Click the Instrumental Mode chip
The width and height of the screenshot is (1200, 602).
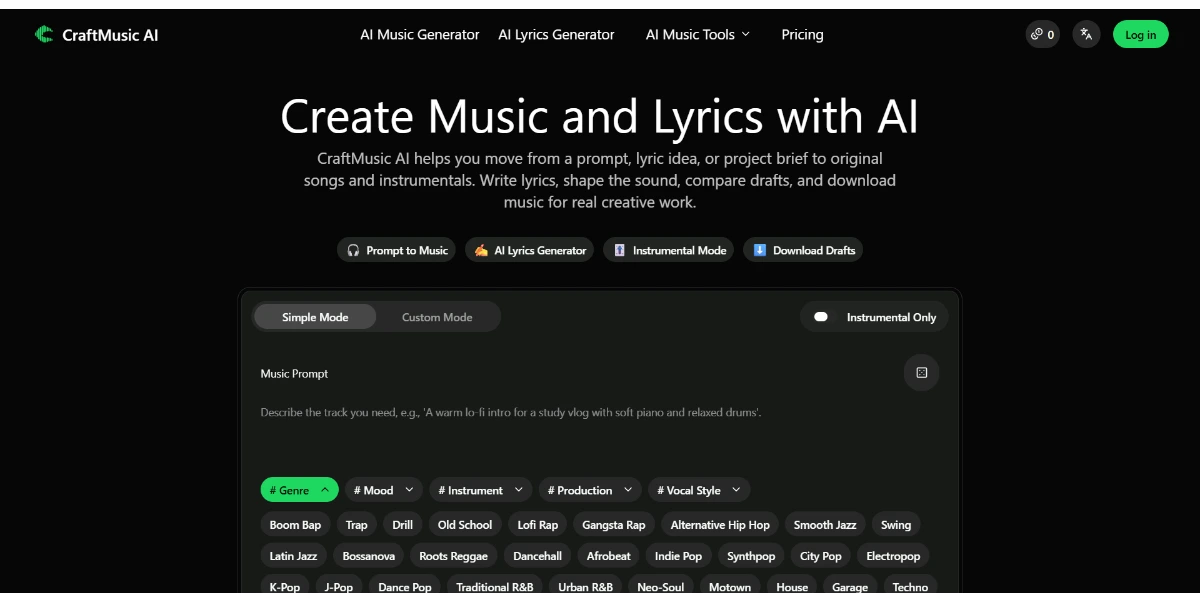pyautogui.click(x=669, y=250)
